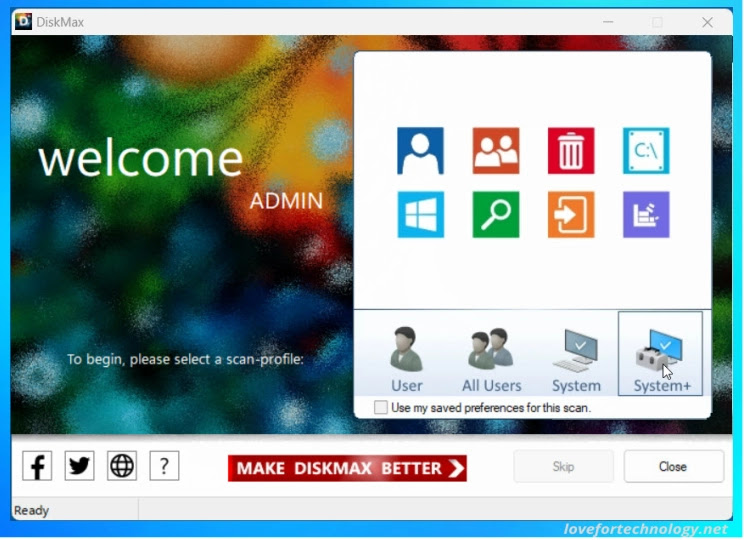This screenshot has height=540, width=744.
Task: Close the DiskMax window with X
Action: [707, 22]
